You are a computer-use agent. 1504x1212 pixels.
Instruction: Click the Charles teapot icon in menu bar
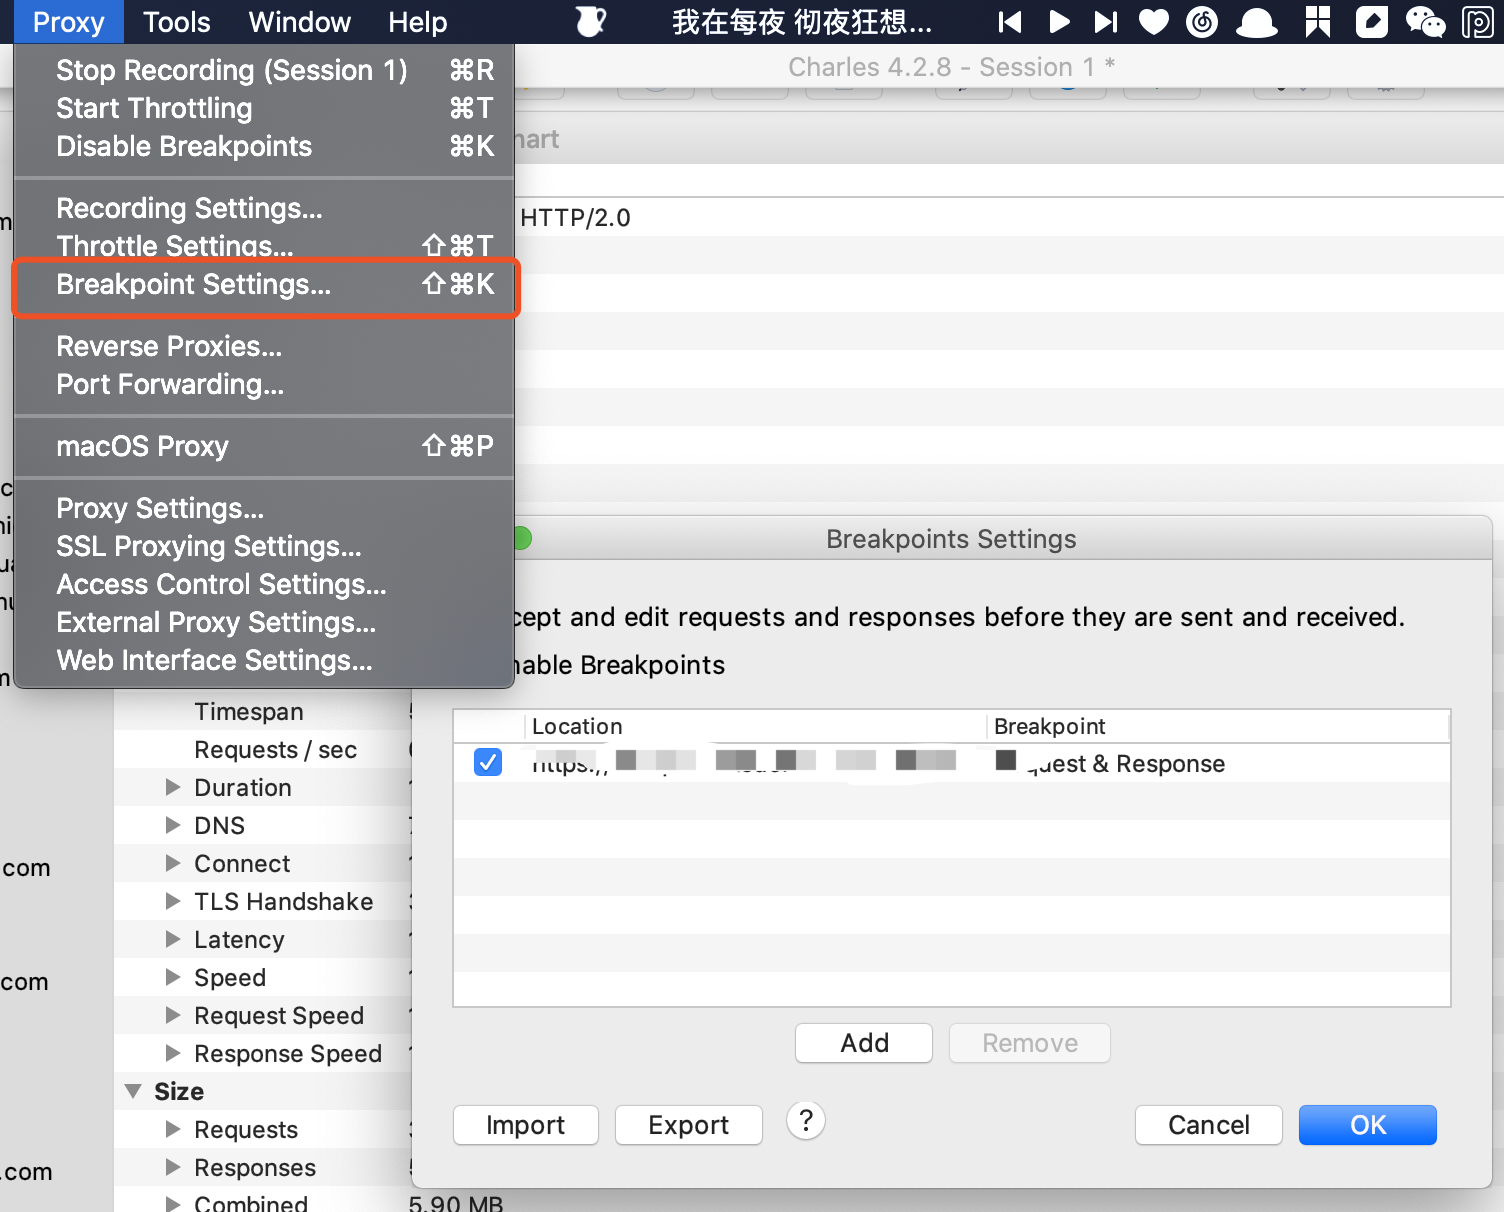(x=591, y=21)
